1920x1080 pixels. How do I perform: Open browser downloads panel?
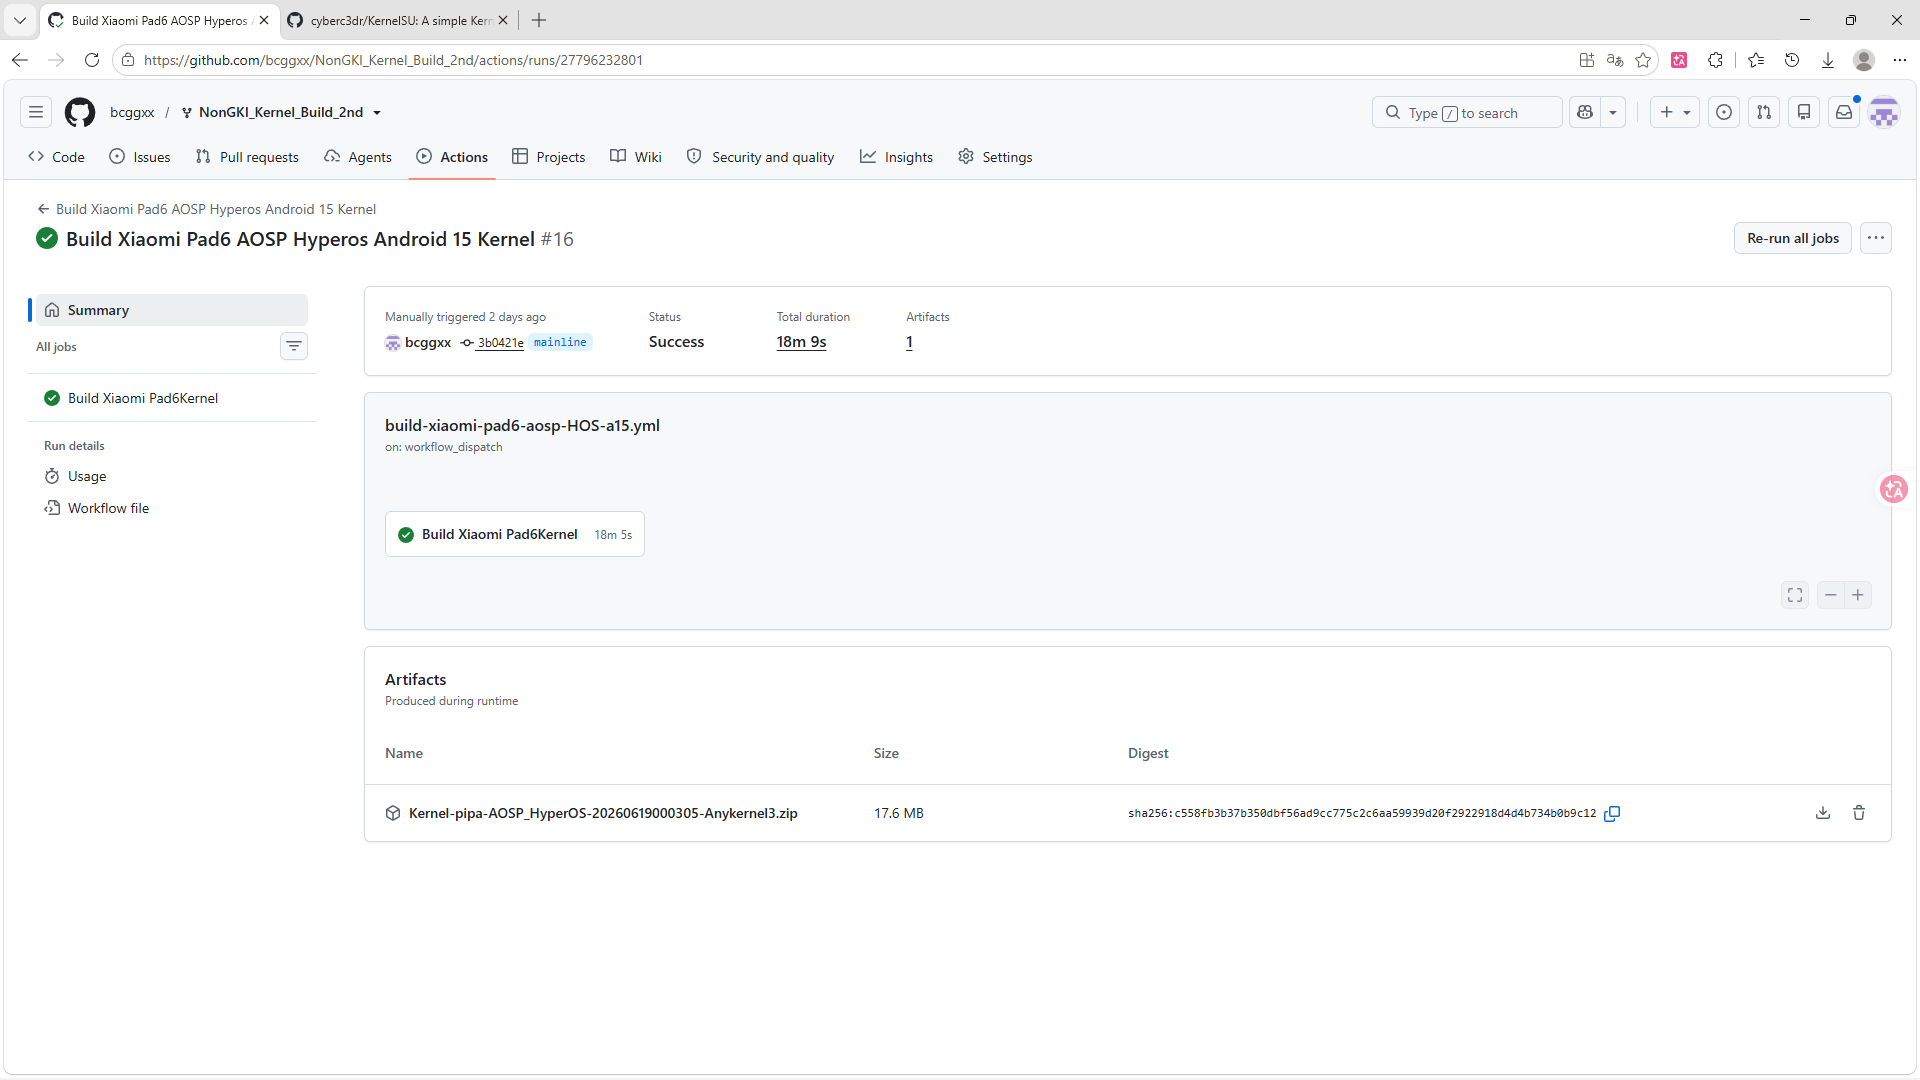coord(1828,60)
